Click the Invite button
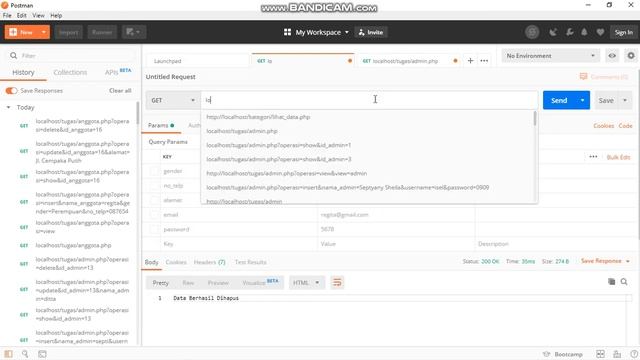The height and width of the screenshot is (360, 640). [371, 32]
